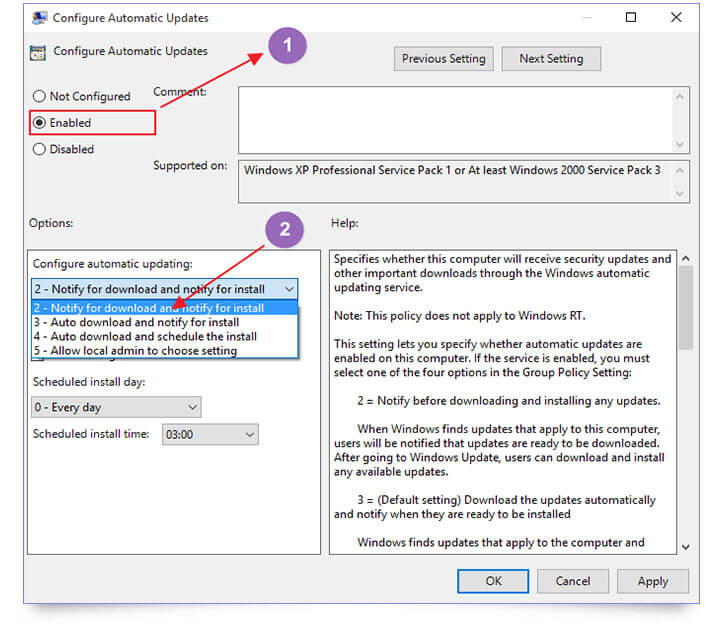This screenshot has width=725, height=624.
Task: Click the Help panel scroll up arrow
Action: 686,259
